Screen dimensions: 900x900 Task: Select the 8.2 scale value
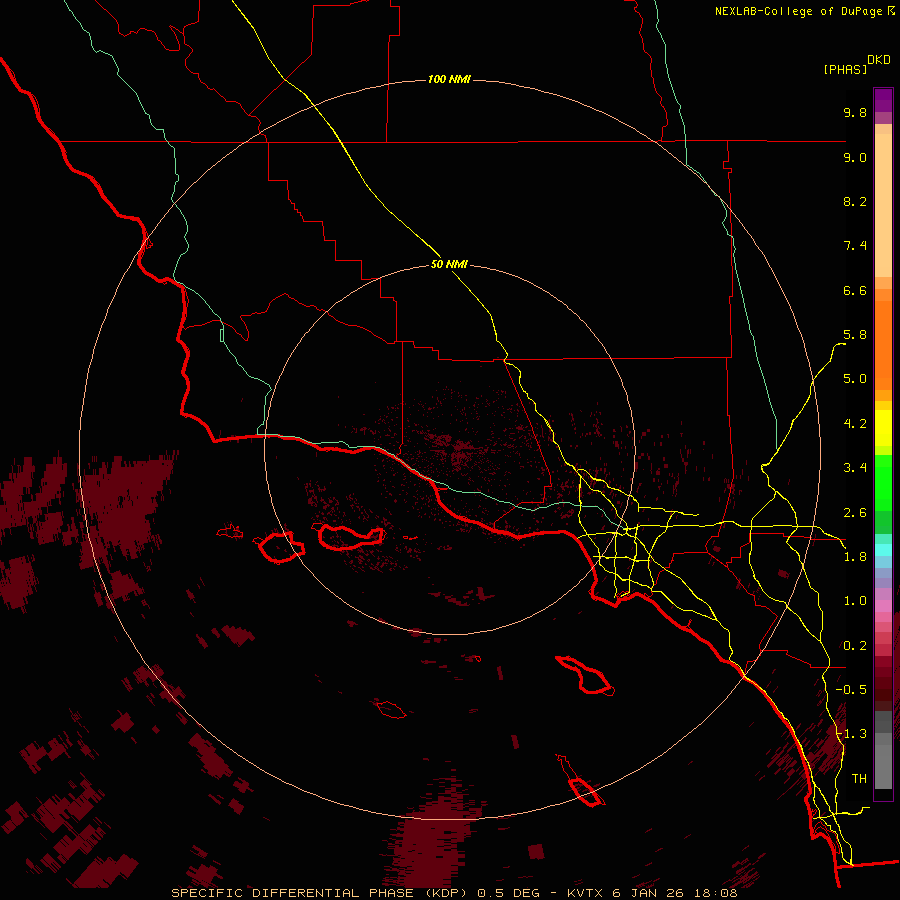(855, 201)
